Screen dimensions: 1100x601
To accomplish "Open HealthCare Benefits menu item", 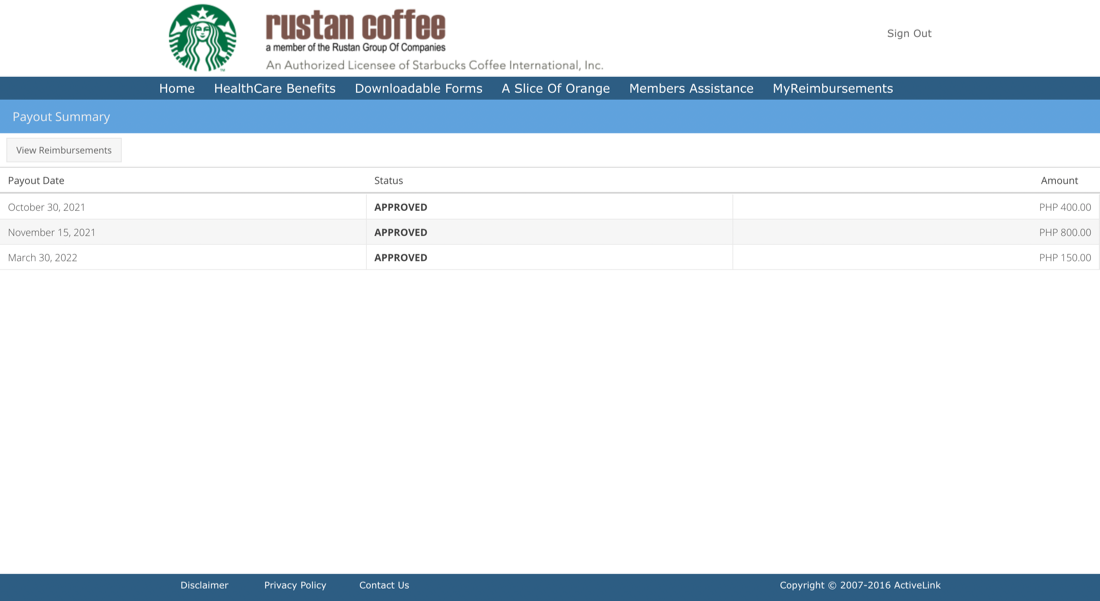I will coord(274,89).
